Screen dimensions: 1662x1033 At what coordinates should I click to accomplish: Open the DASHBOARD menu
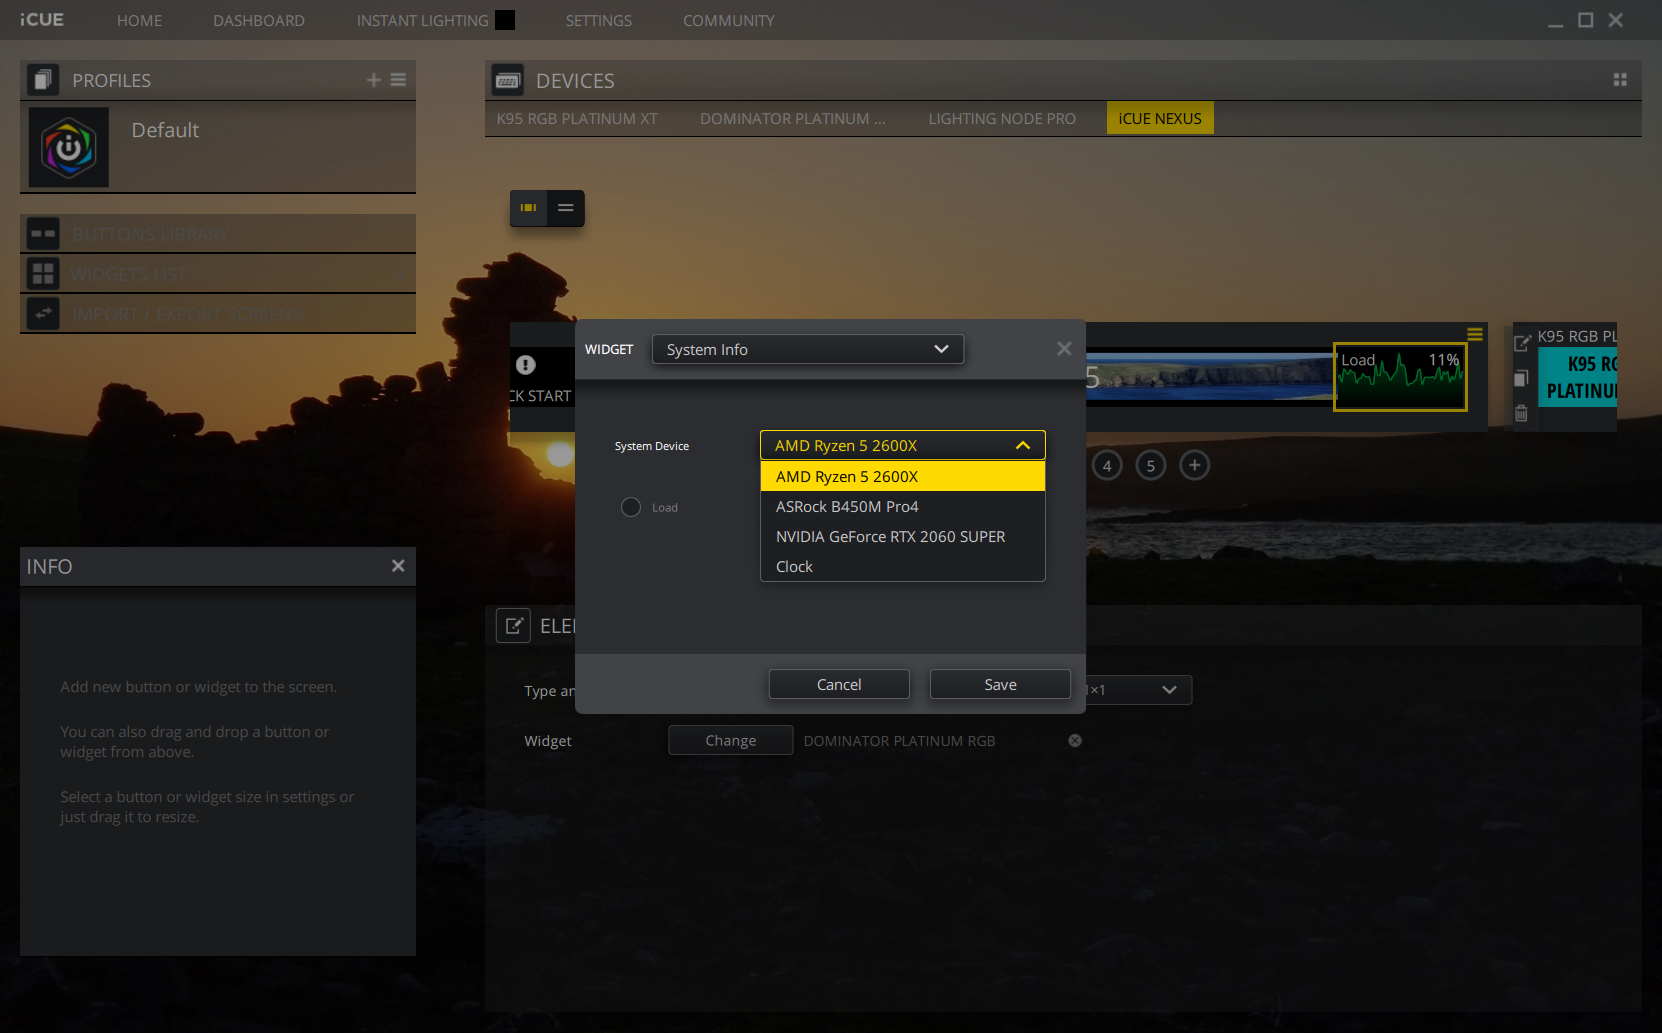pyautogui.click(x=259, y=21)
